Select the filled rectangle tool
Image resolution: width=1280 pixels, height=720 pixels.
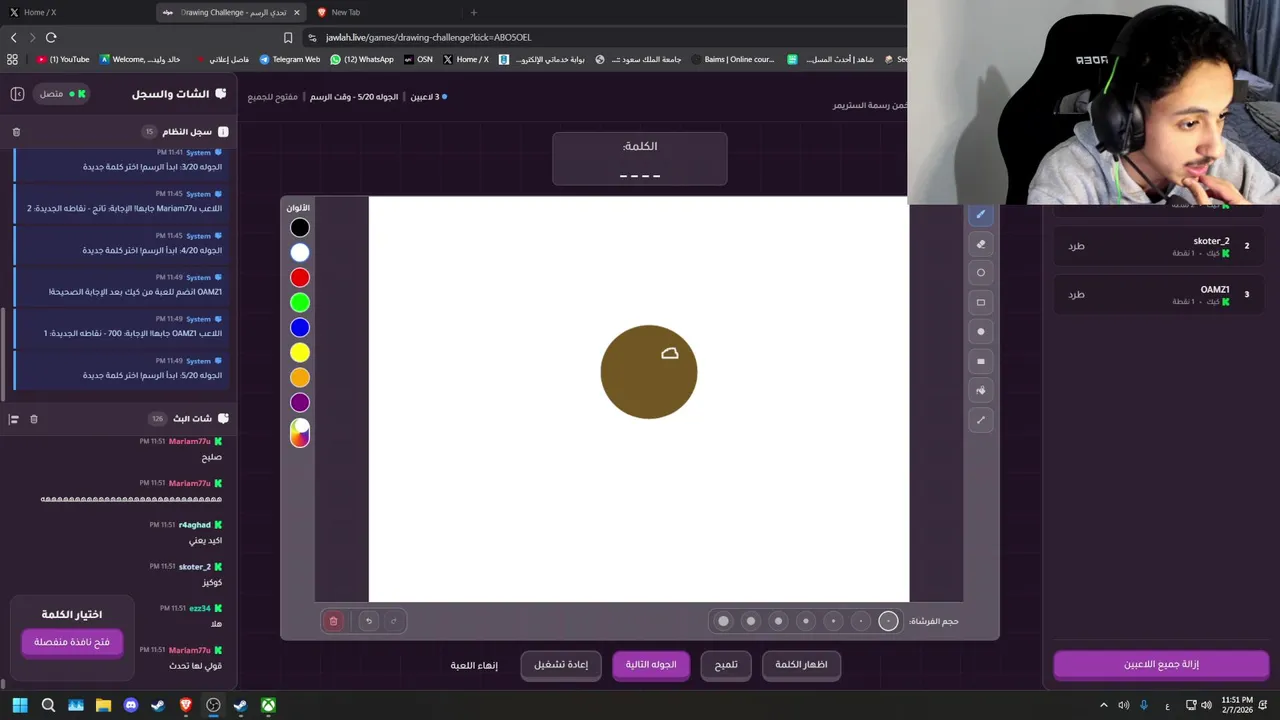[981, 361]
